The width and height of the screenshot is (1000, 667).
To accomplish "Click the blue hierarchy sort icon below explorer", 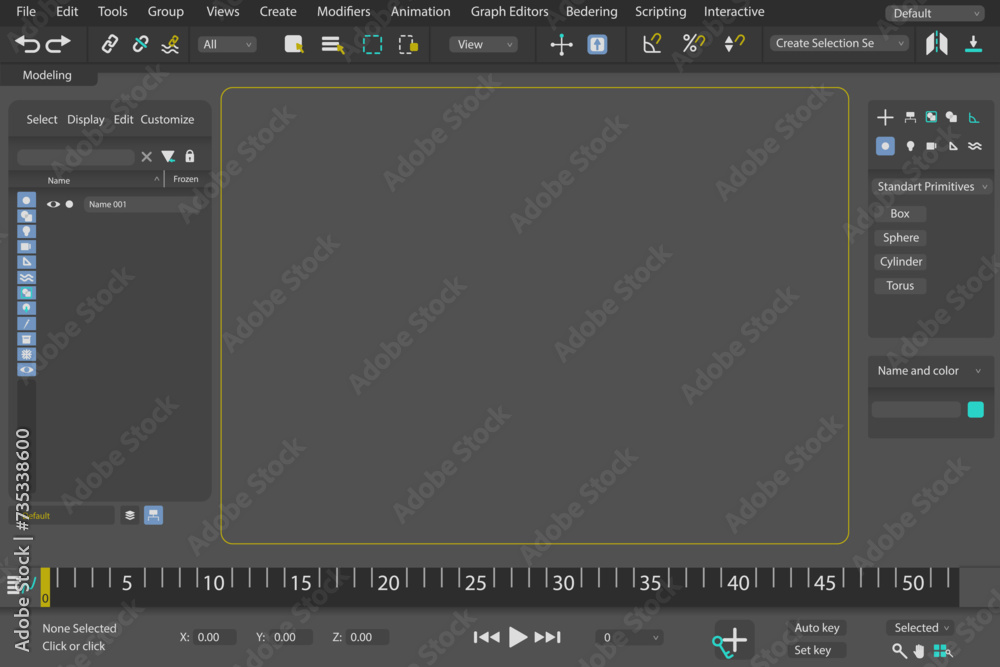I will (153, 515).
